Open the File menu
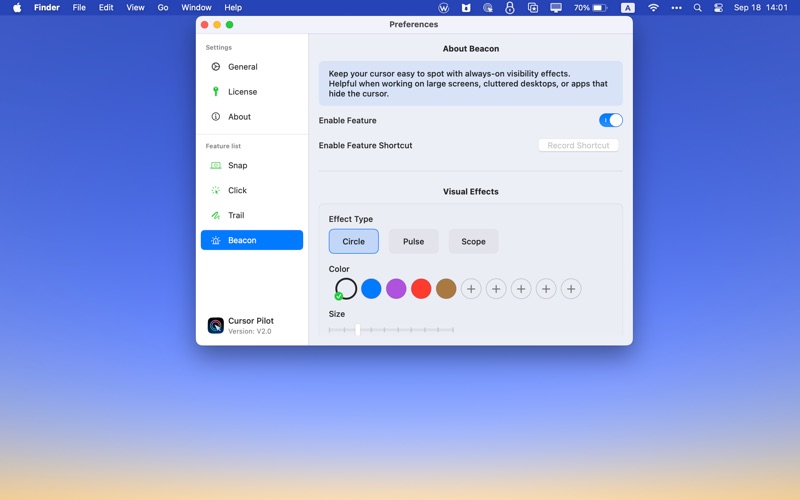This screenshot has height=500, width=800. tap(79, 8)
